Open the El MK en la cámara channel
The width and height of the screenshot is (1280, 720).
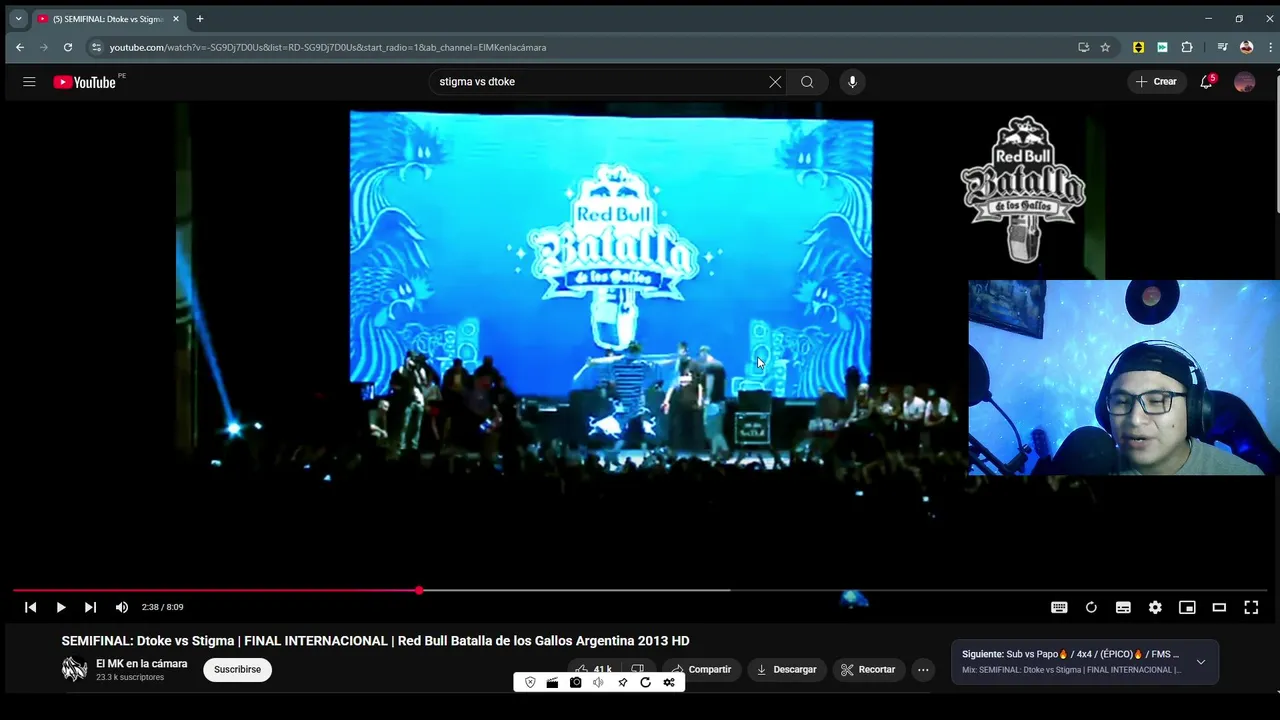[141, 664]
